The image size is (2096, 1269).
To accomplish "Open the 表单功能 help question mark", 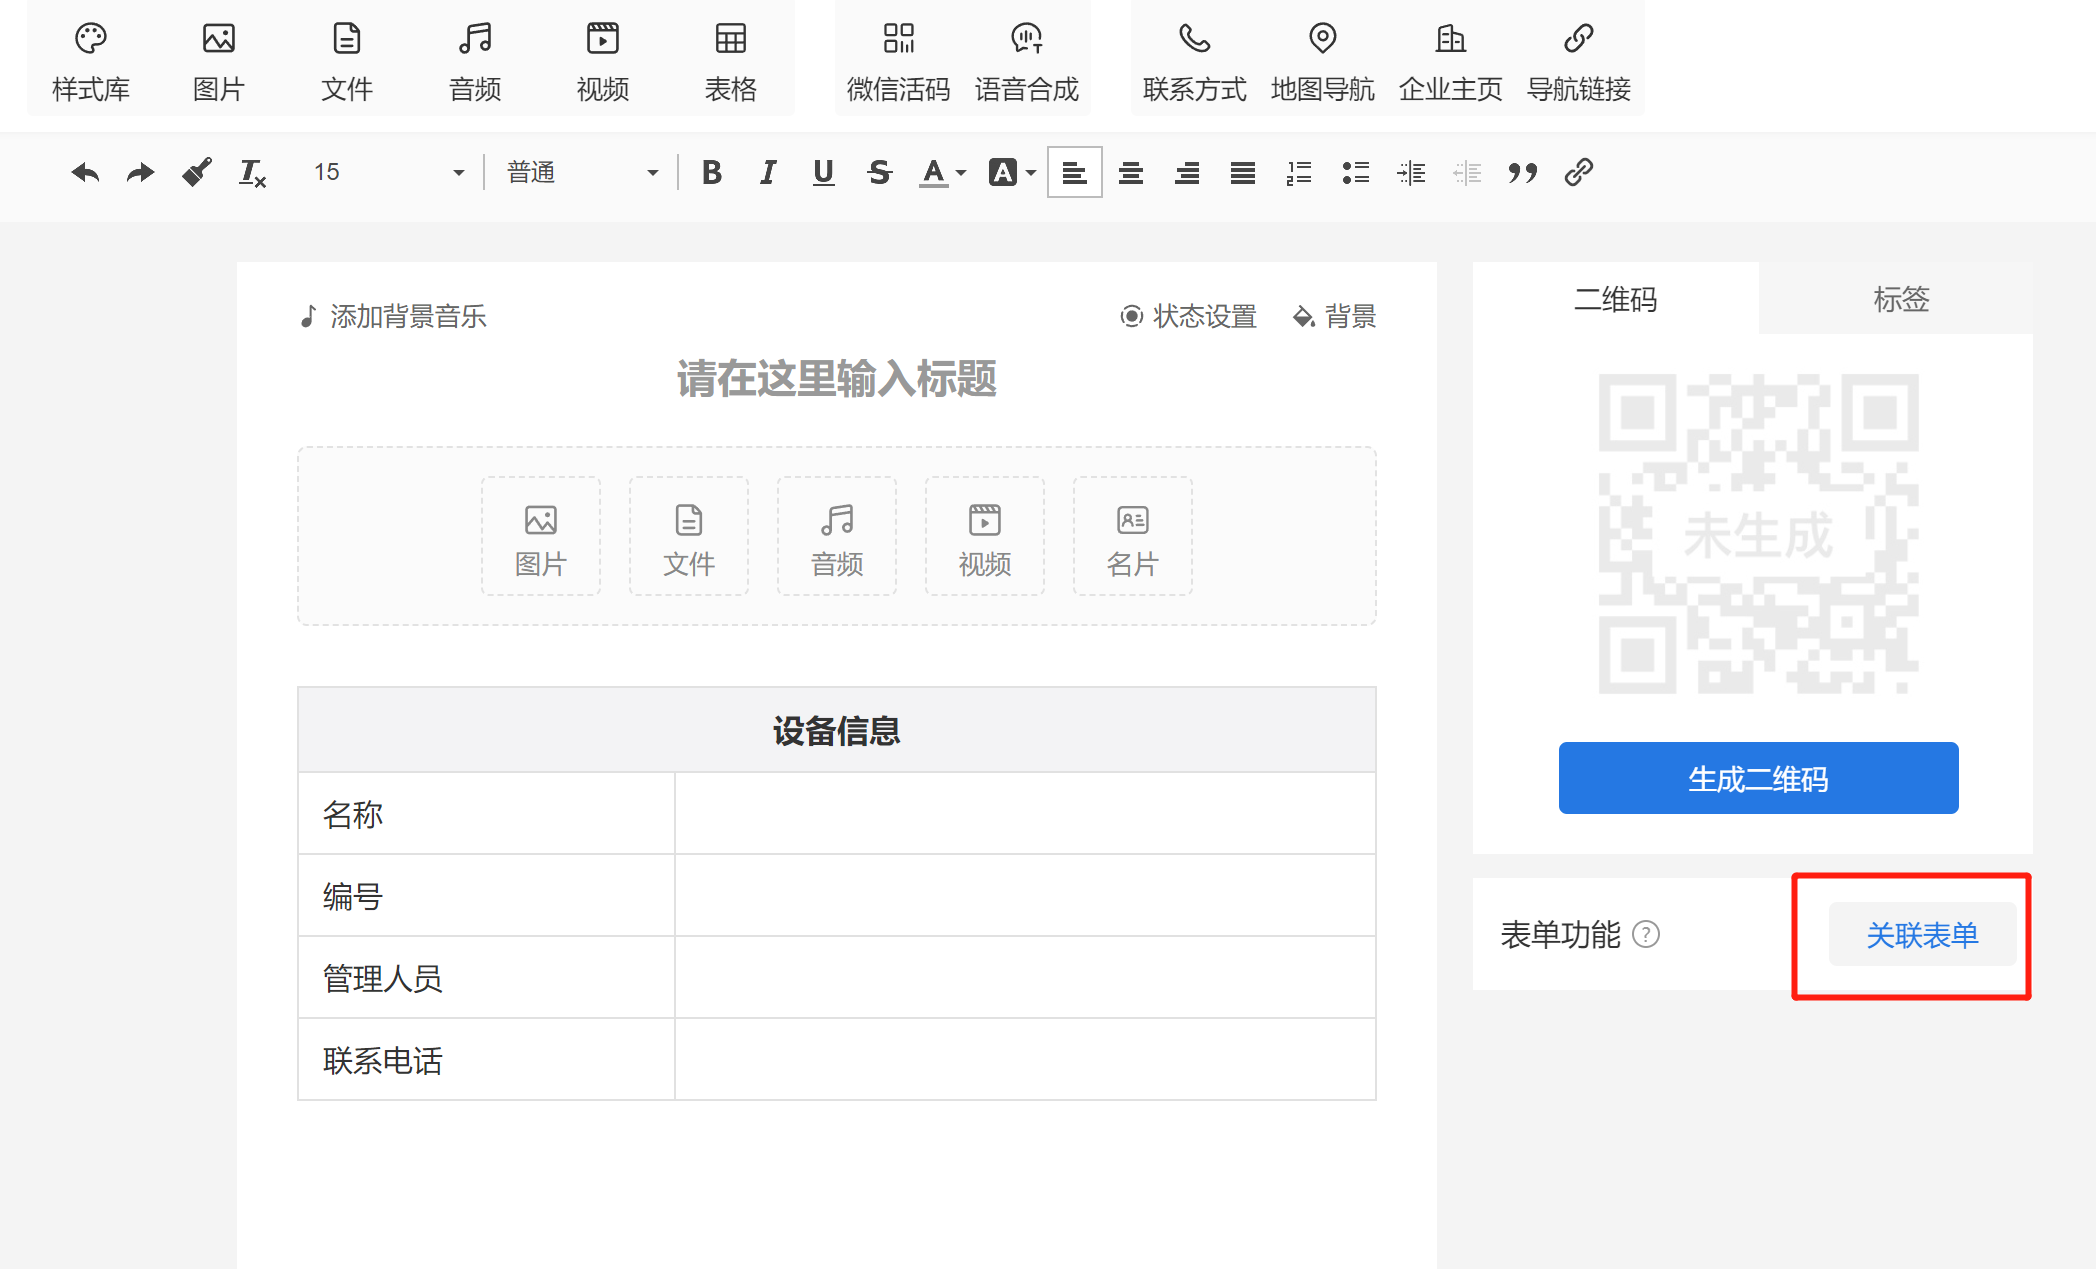I will pos(1646,934).
